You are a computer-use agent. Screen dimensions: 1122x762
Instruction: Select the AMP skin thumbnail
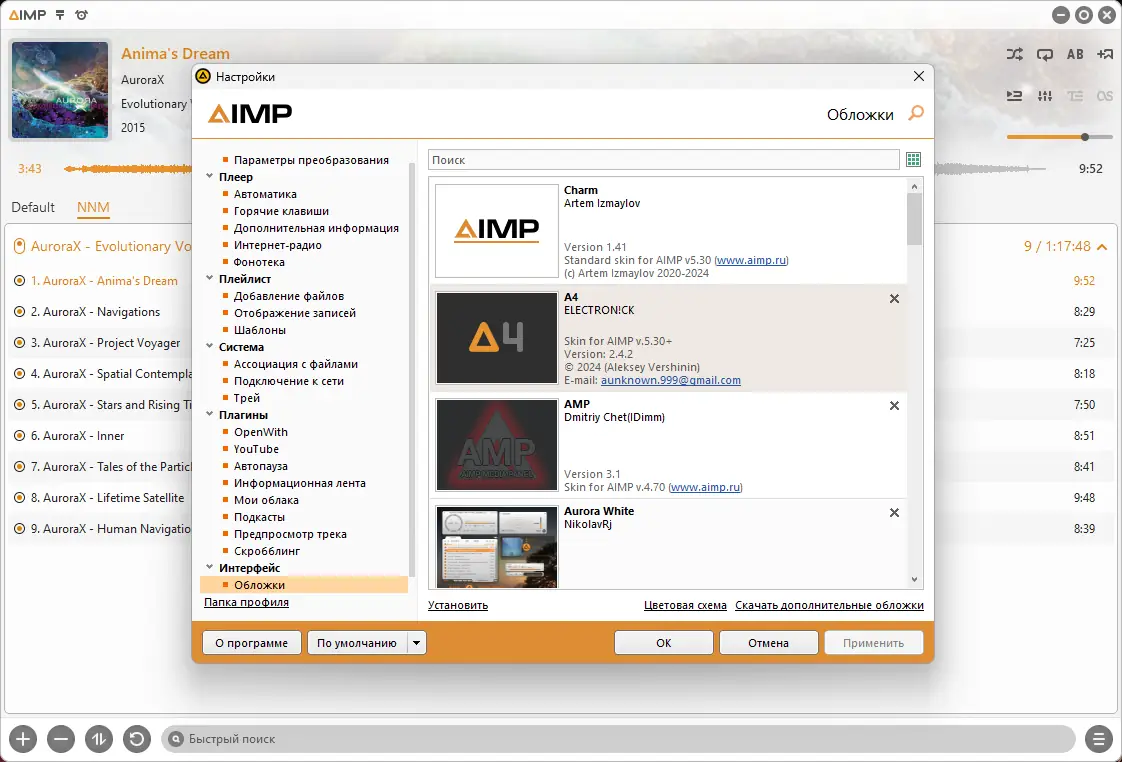pos(497,444)
